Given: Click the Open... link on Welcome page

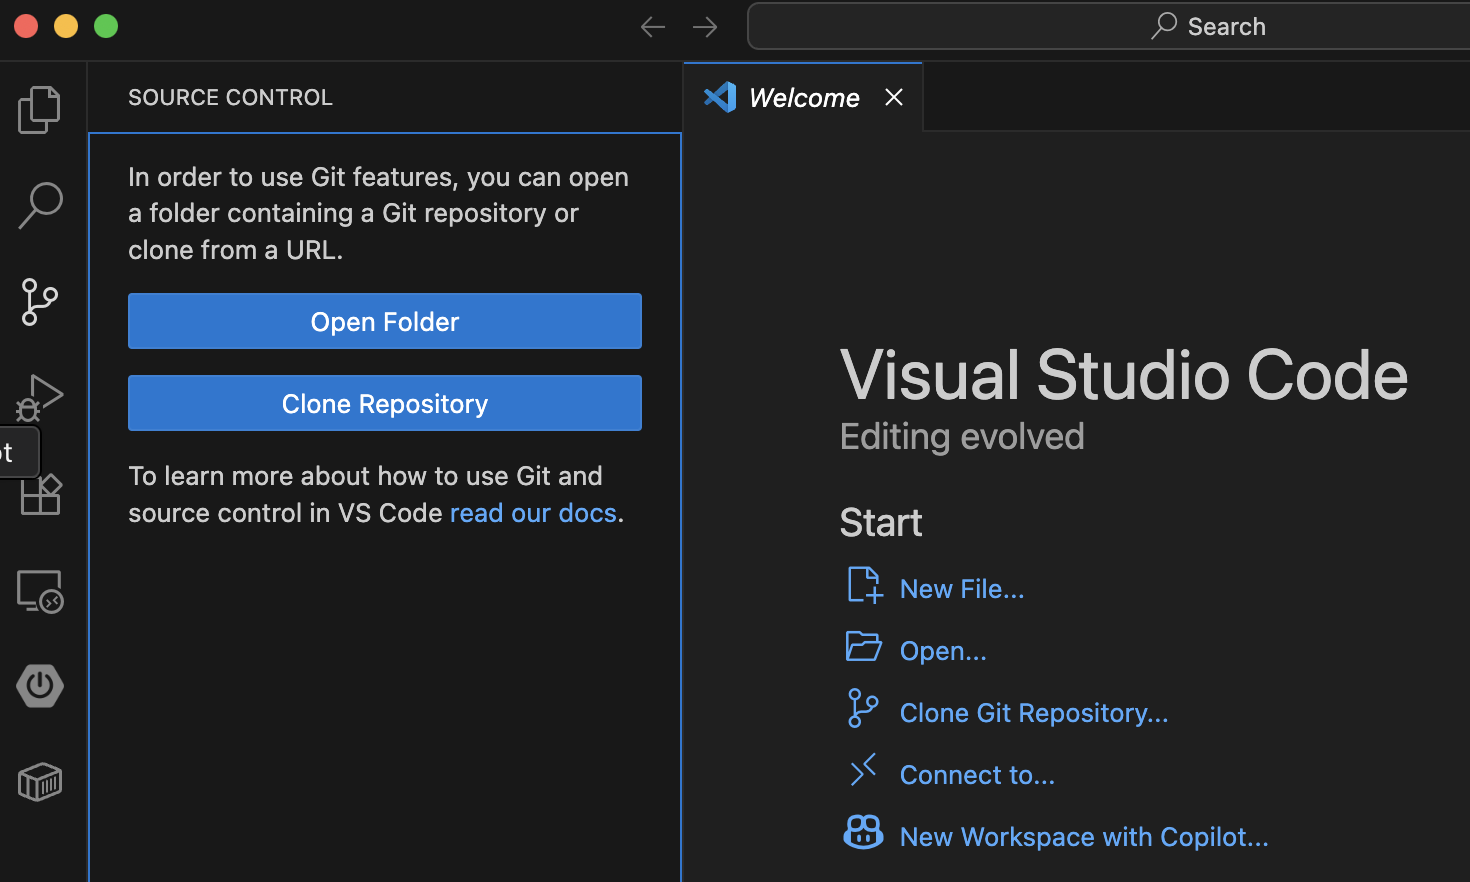Looking at the screenshot, I should point(943,651).
